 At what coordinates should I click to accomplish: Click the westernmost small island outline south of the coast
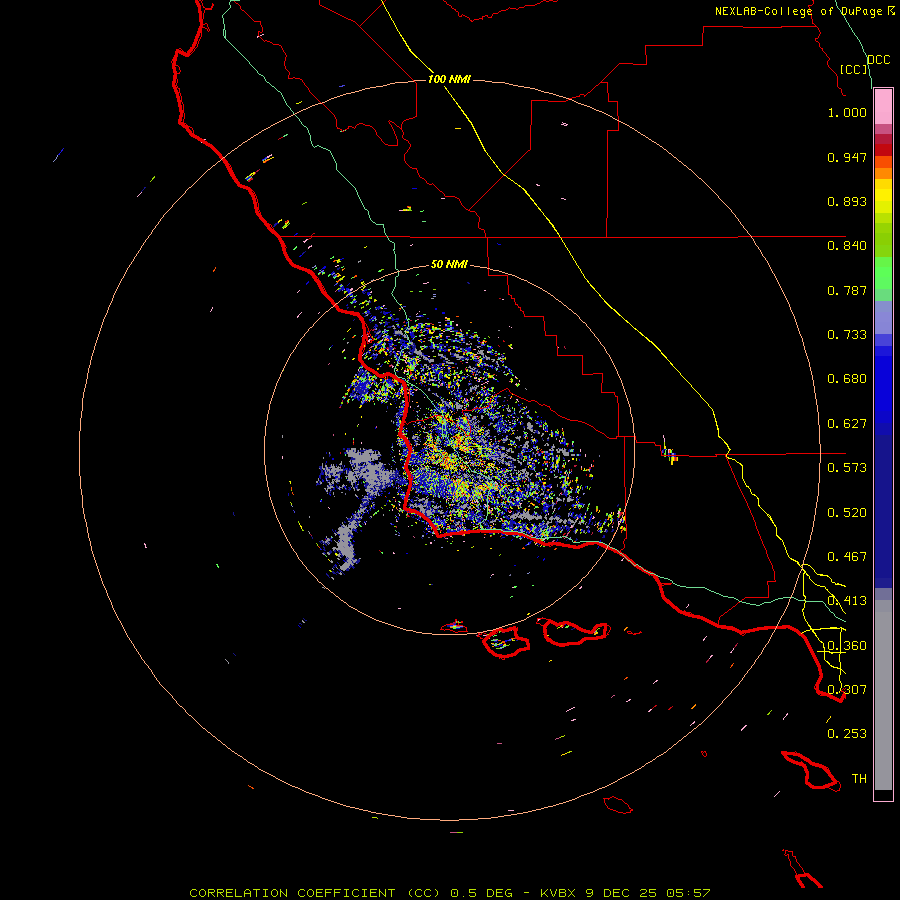(453, 626)
